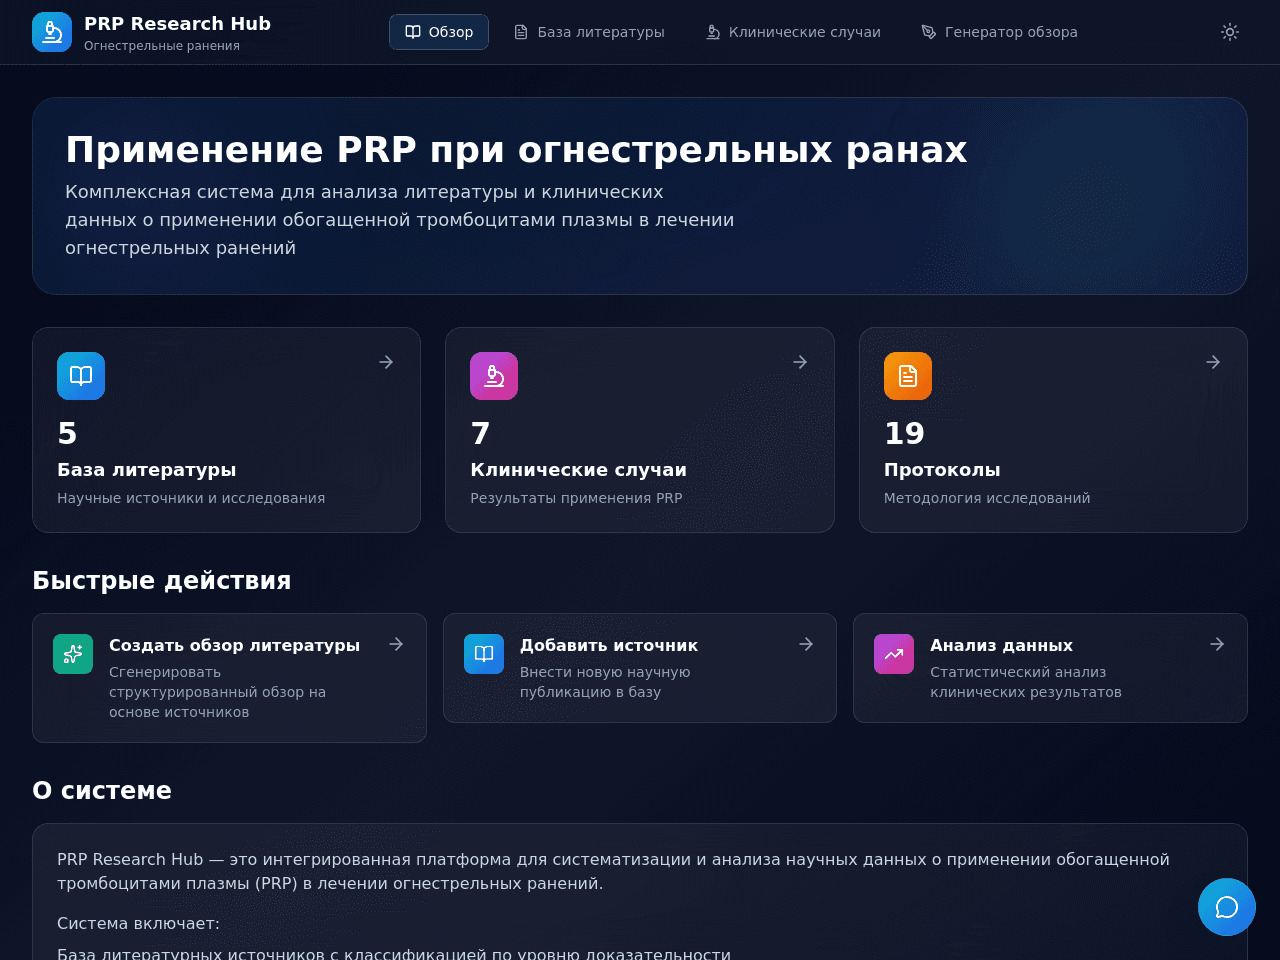Viewport: 1280px width, 960px height.
Task: Click pen icon in Генератор обзора tab
Action: pyautogui.click(x=929, y=32)
